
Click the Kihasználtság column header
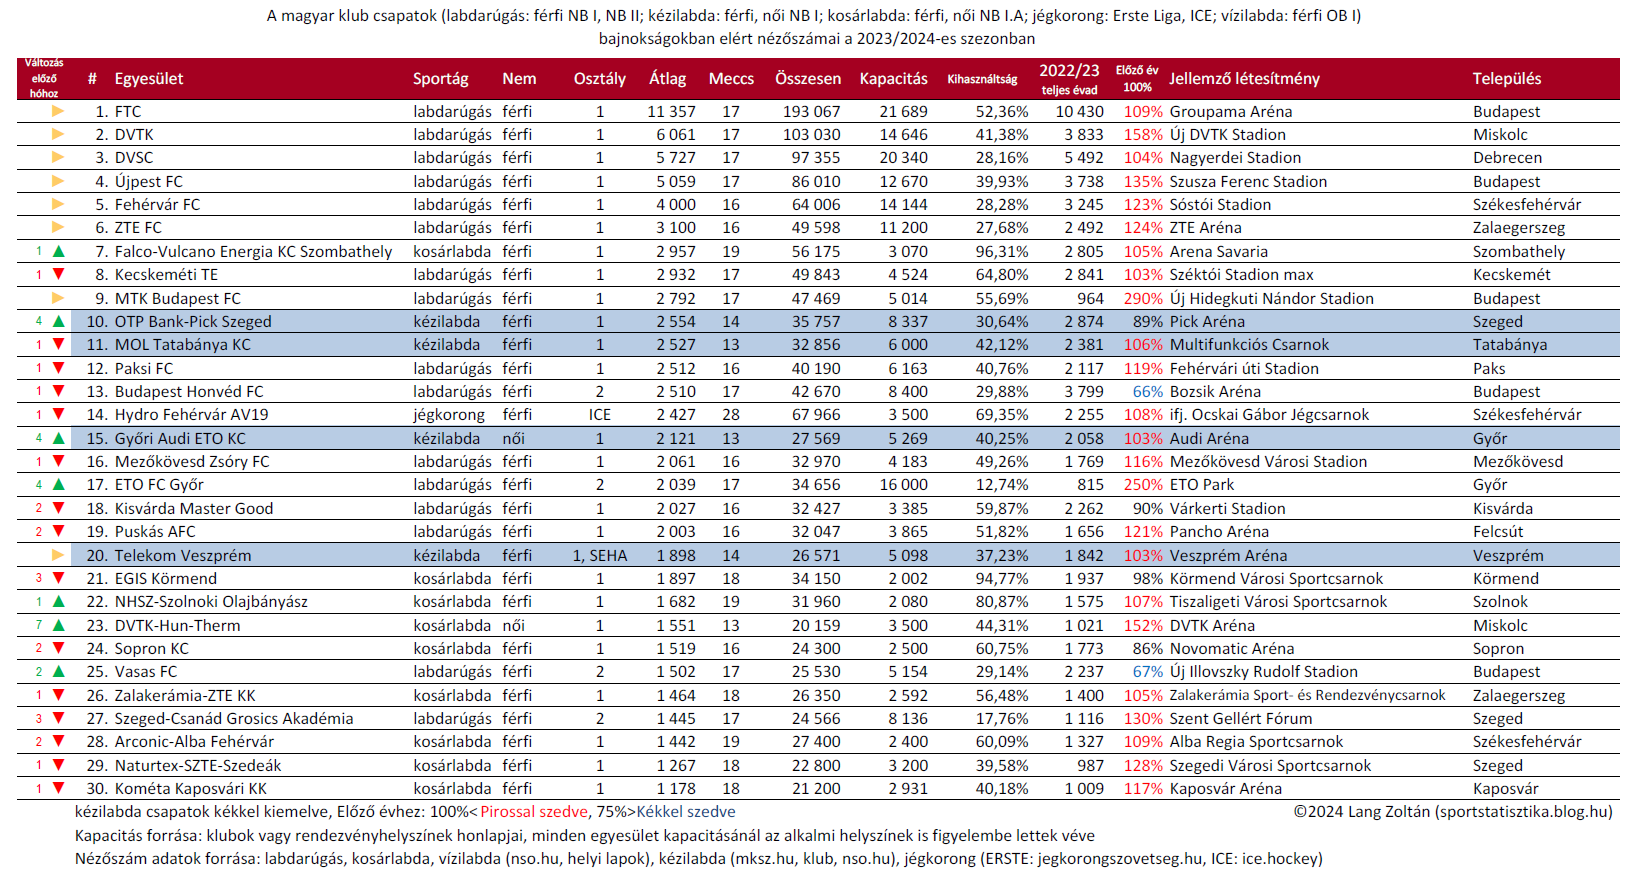coord(983,79)
